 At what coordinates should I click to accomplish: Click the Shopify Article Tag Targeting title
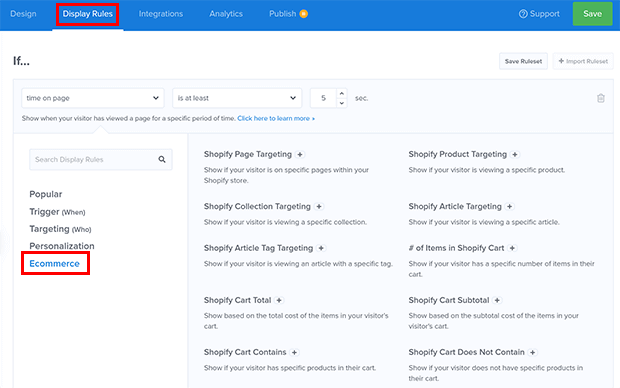click(x=259, y=248)
